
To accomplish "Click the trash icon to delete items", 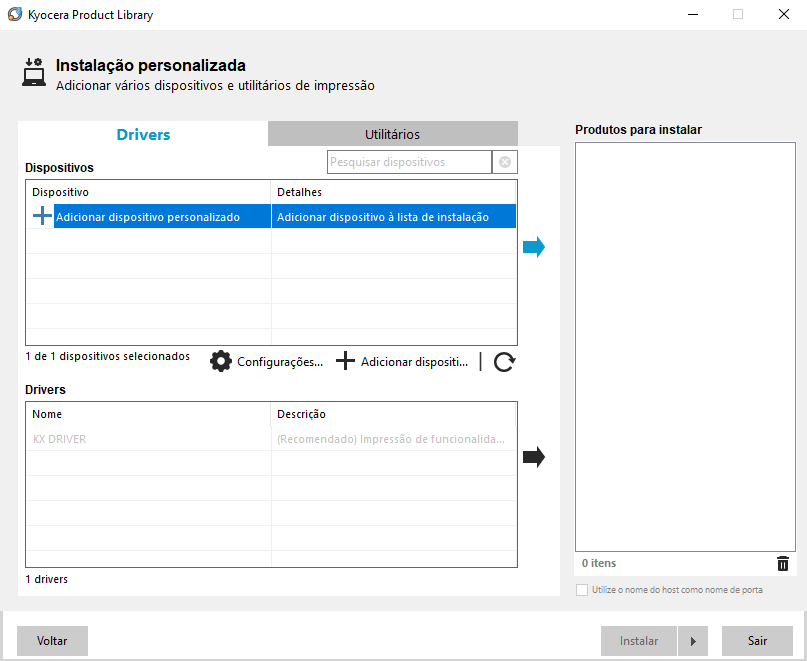I will [x=782, y=564].
